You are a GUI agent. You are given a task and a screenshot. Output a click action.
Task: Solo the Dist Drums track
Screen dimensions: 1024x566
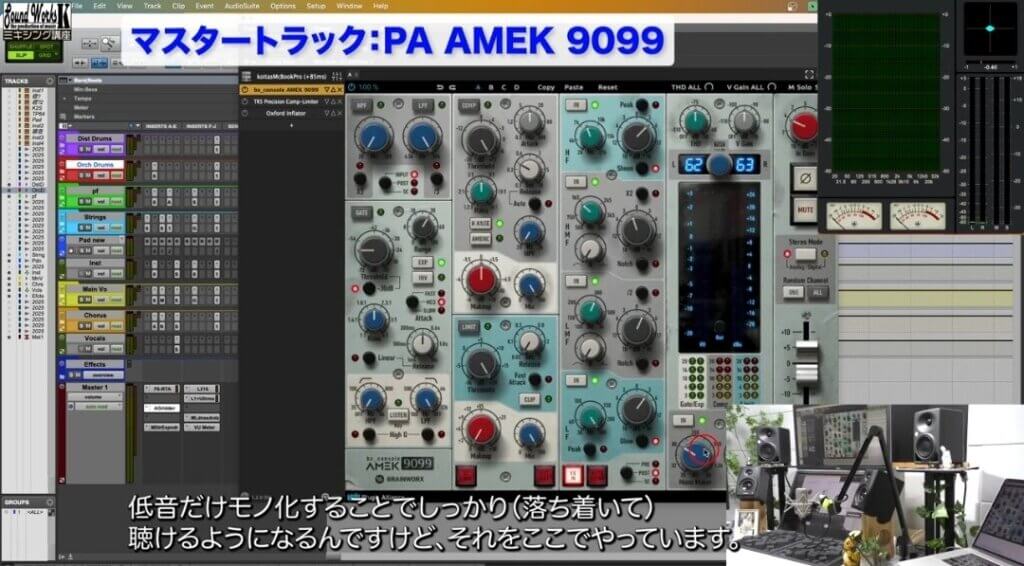coord(82,148)
